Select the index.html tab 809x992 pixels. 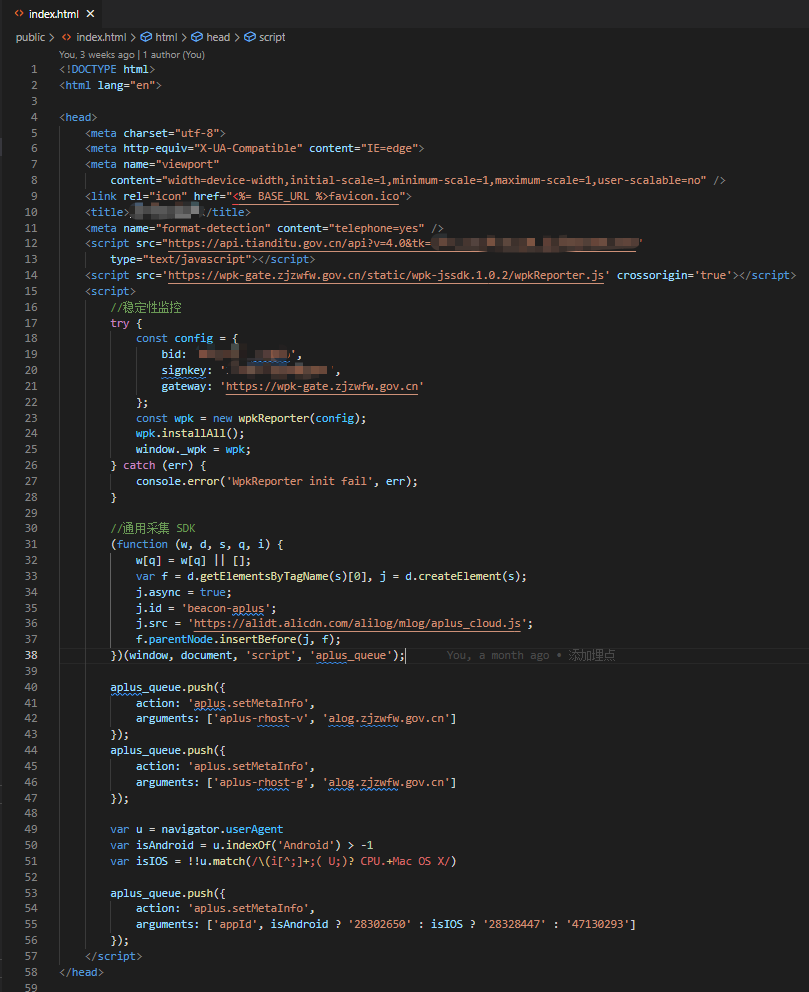(54, 13)
